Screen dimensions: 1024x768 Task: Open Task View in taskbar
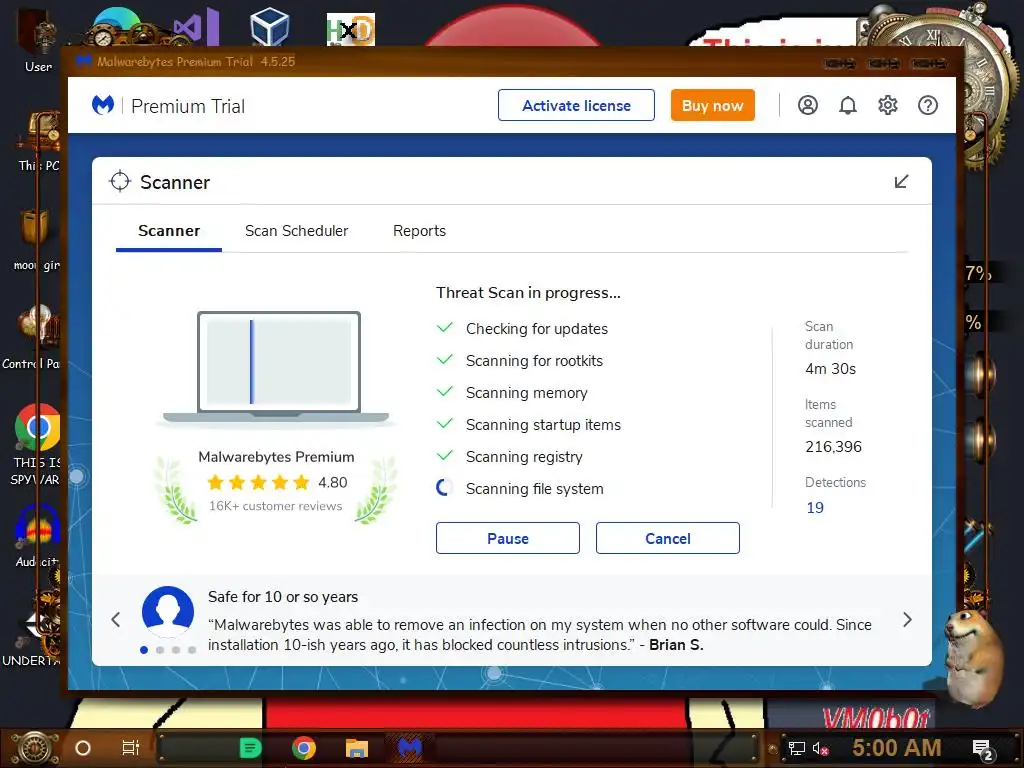131,748
